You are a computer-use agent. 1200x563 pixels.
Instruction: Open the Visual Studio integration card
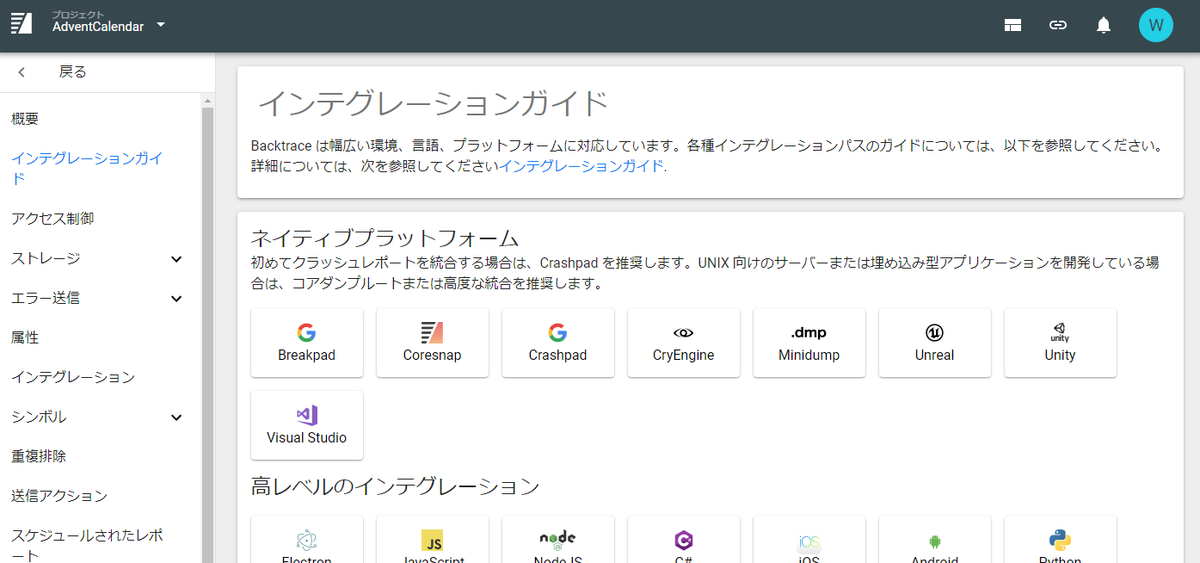coord(307,425)
